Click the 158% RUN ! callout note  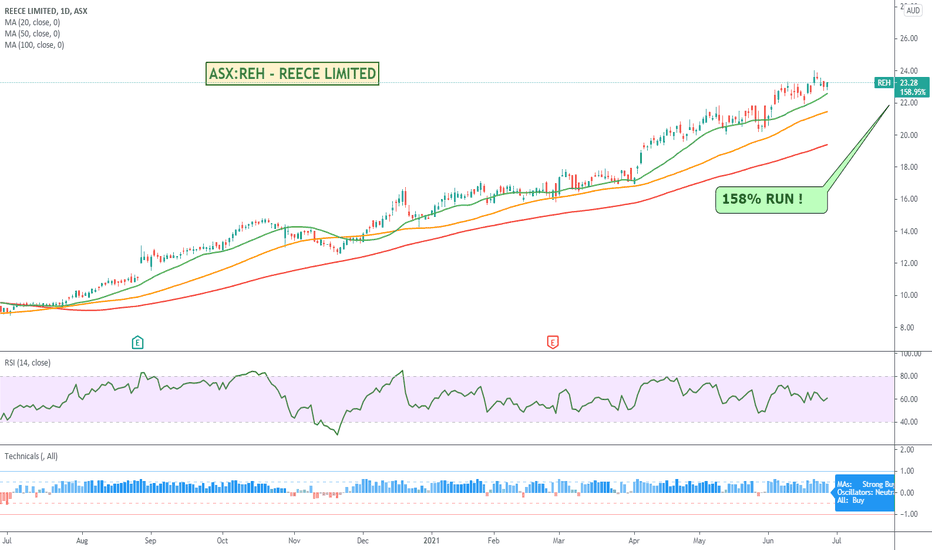pos(771,200)
